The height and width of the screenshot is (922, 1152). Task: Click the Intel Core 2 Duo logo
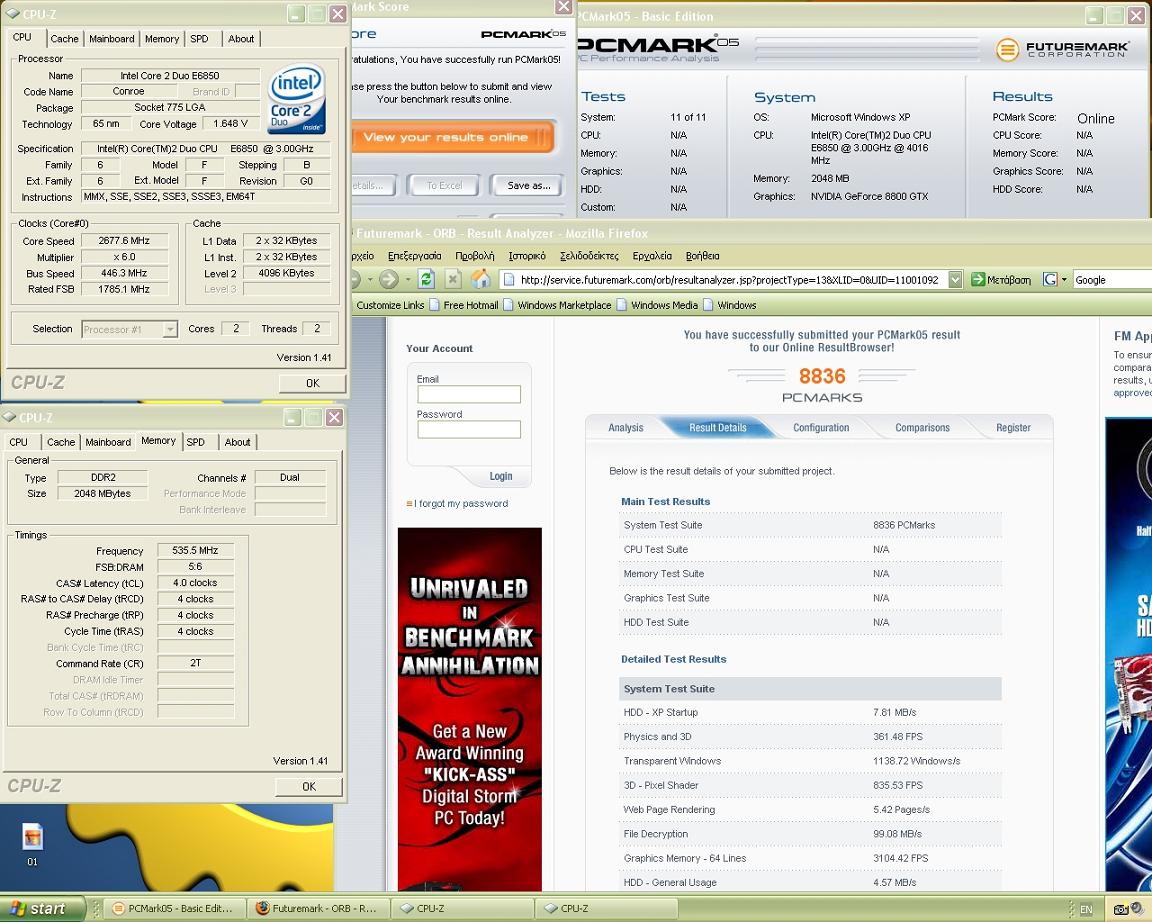click(296, 98)
